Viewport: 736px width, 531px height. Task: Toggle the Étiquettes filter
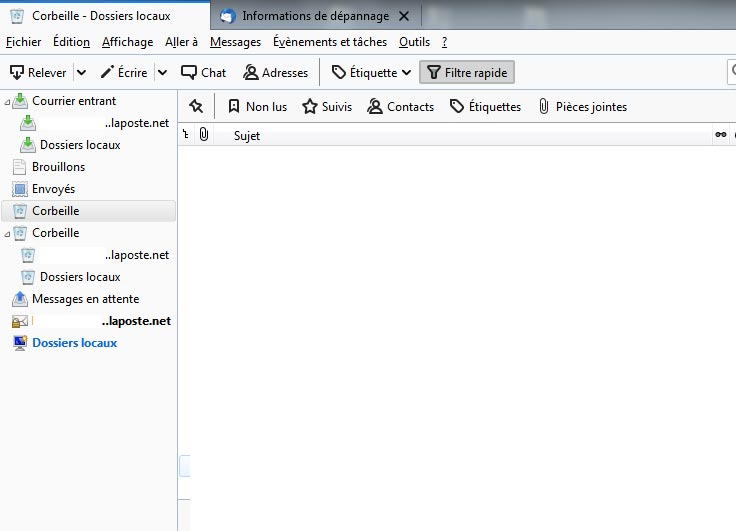coord(485,107)
